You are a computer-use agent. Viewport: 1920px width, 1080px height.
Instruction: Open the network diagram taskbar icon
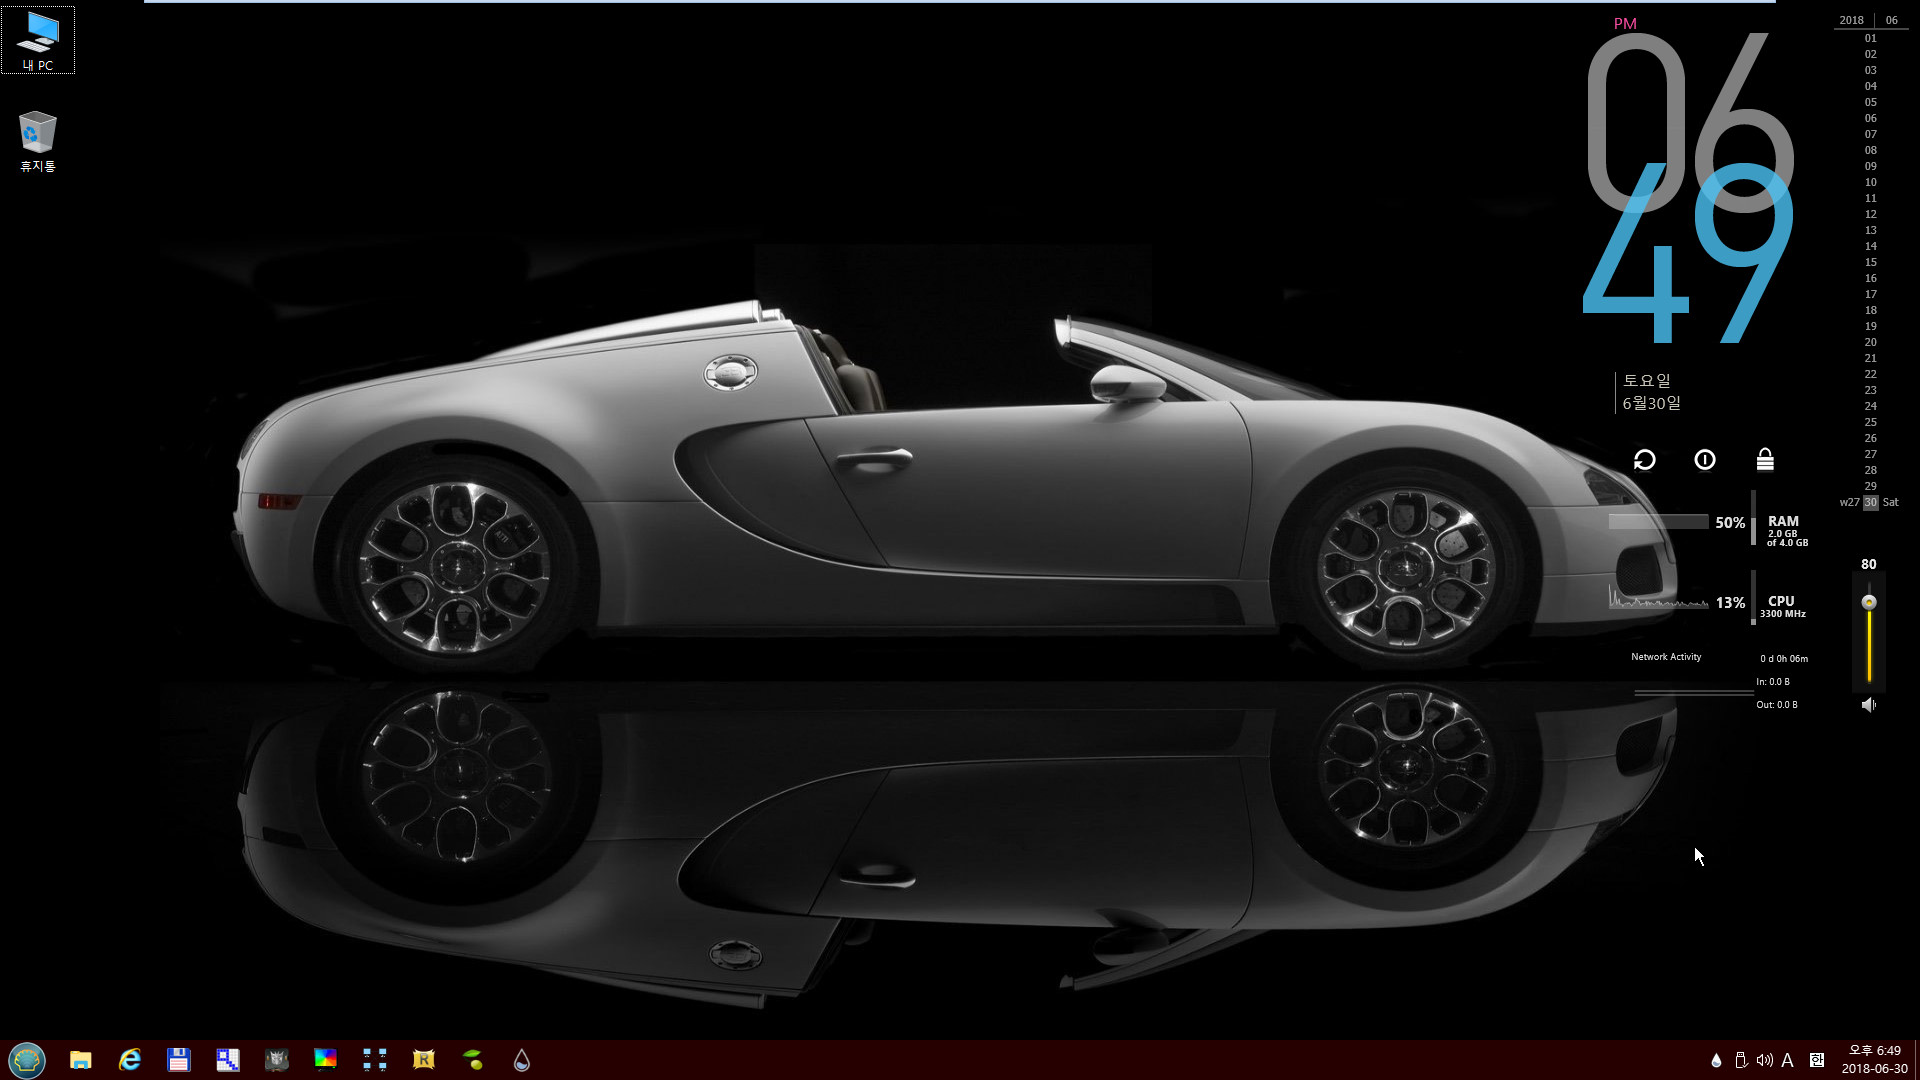point(375,1059)
